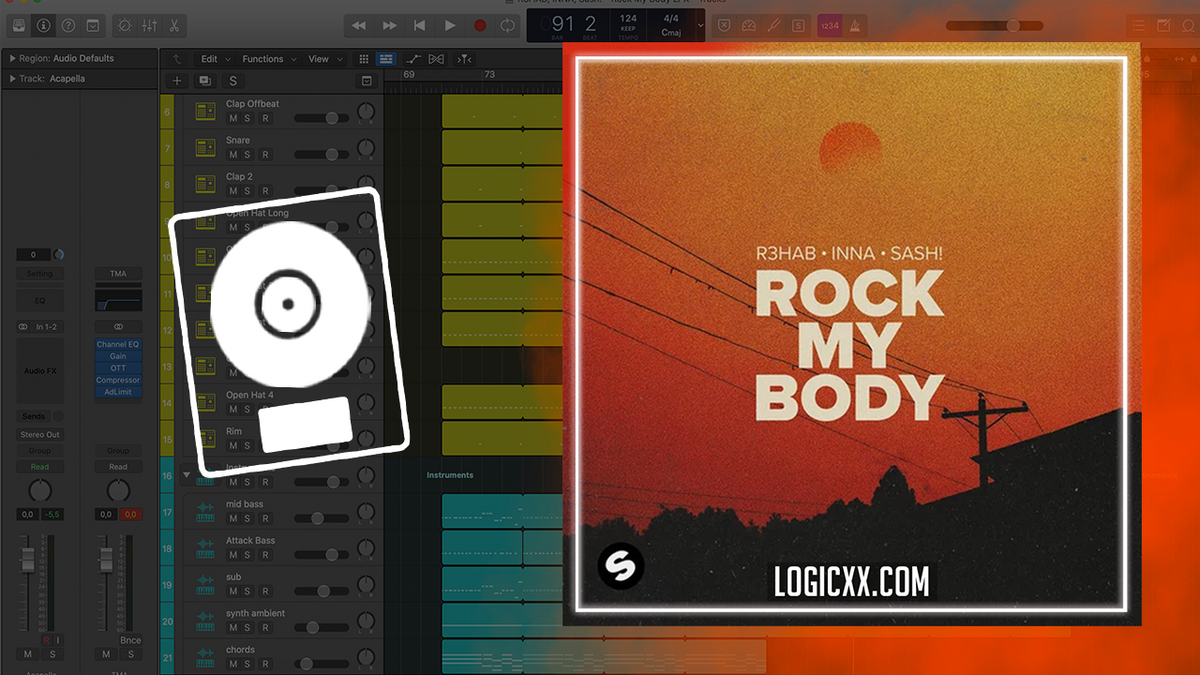Click the Quick Help question mark icon
The height and width of the screenshot is (675, 1200).
(x=68, y=26)
